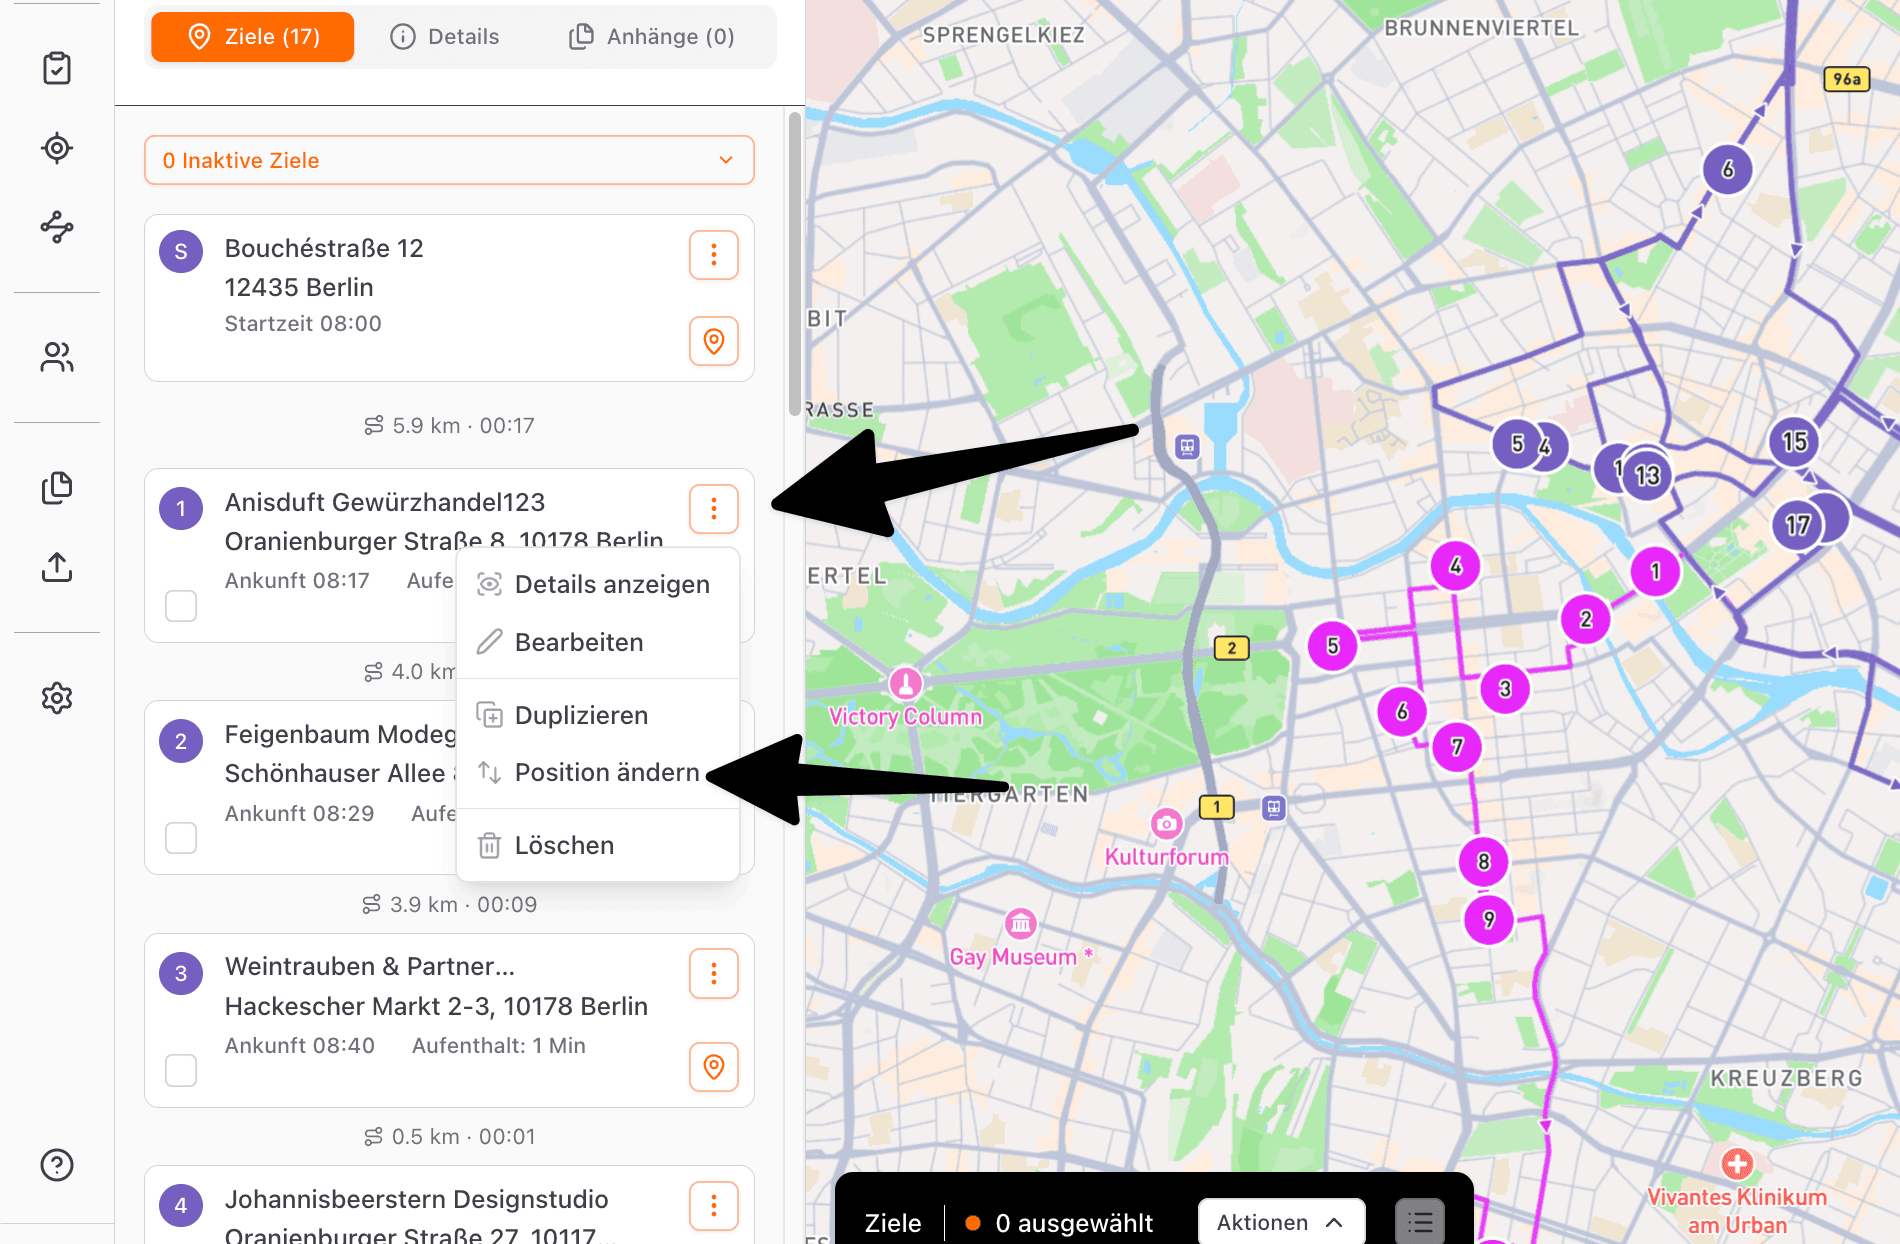The width and height of the screenshot is (1900, 1244).
Task: Open the clipboard tasks icon in sidebar
Action: (x=57, y=68)
